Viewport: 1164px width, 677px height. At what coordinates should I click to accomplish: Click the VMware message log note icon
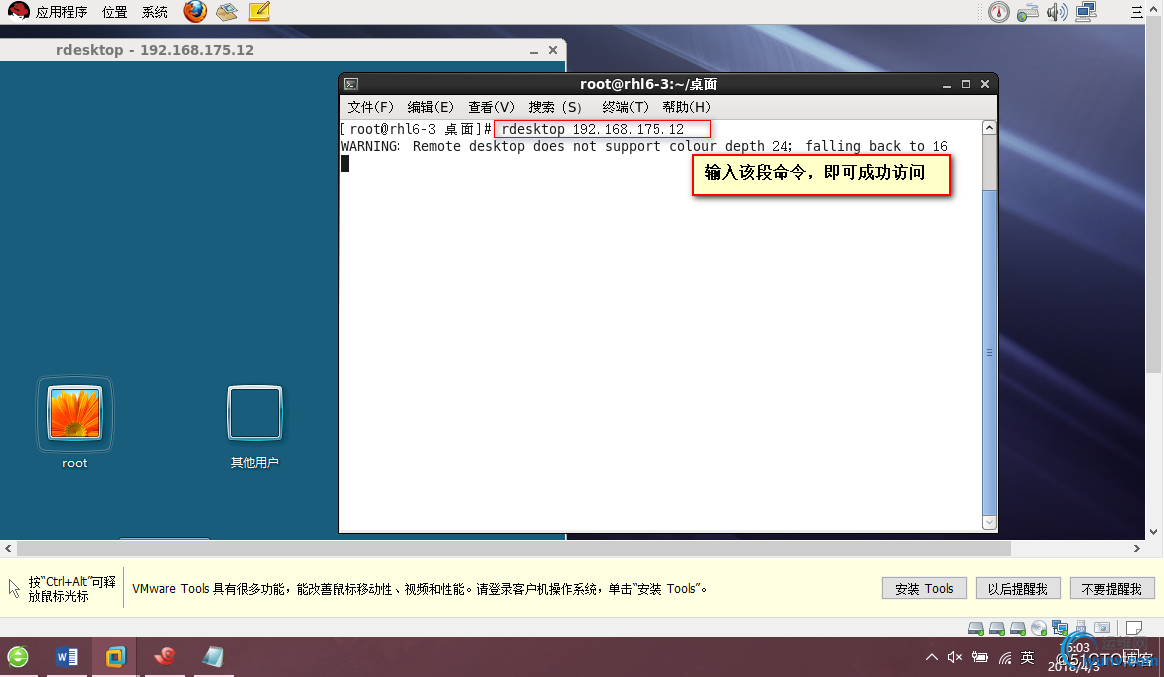(x=1134, y=628)
